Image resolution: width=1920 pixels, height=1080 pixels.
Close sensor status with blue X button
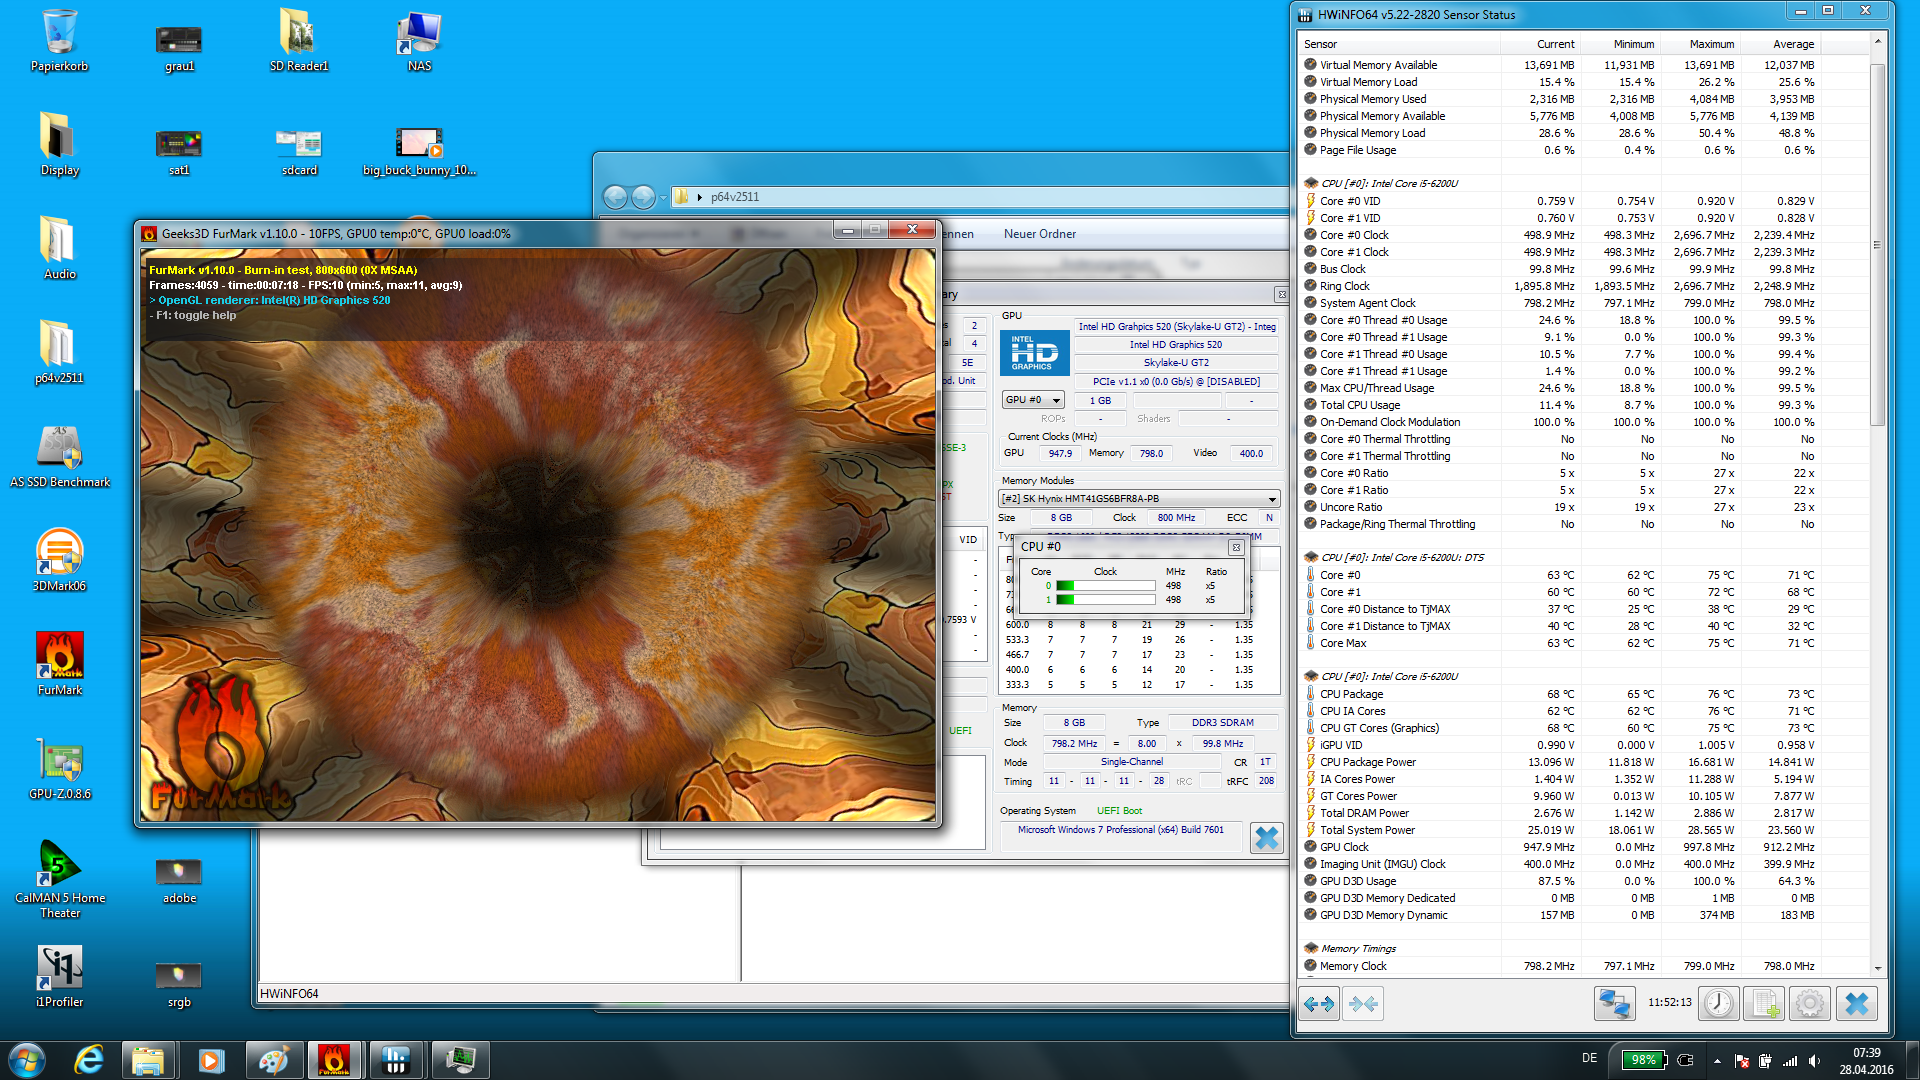1856,1003
